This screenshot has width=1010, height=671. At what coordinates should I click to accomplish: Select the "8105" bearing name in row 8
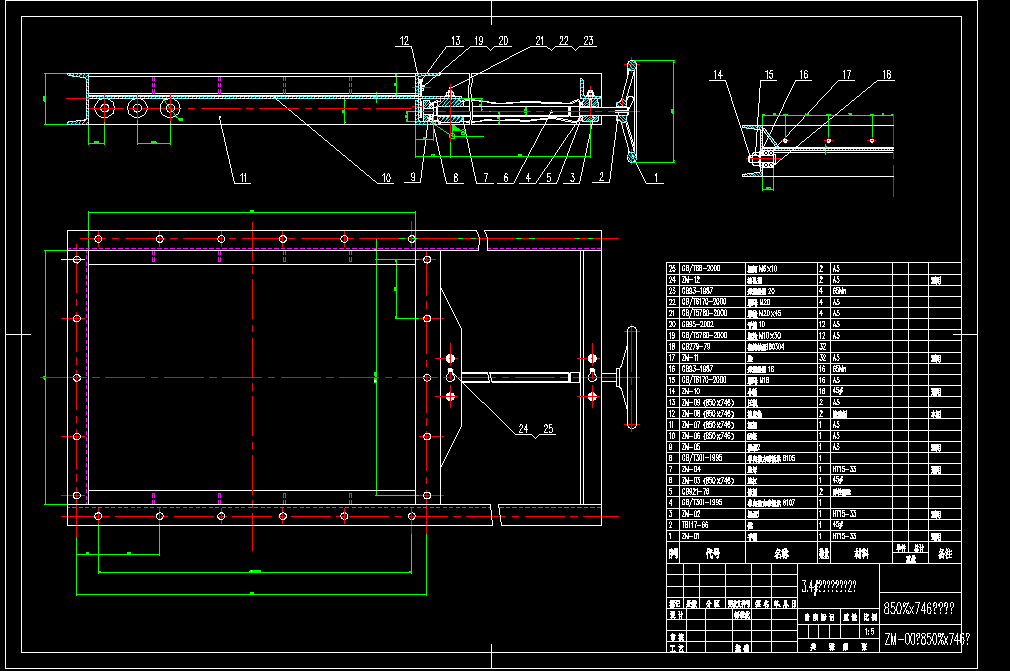(x=789, y=458)
